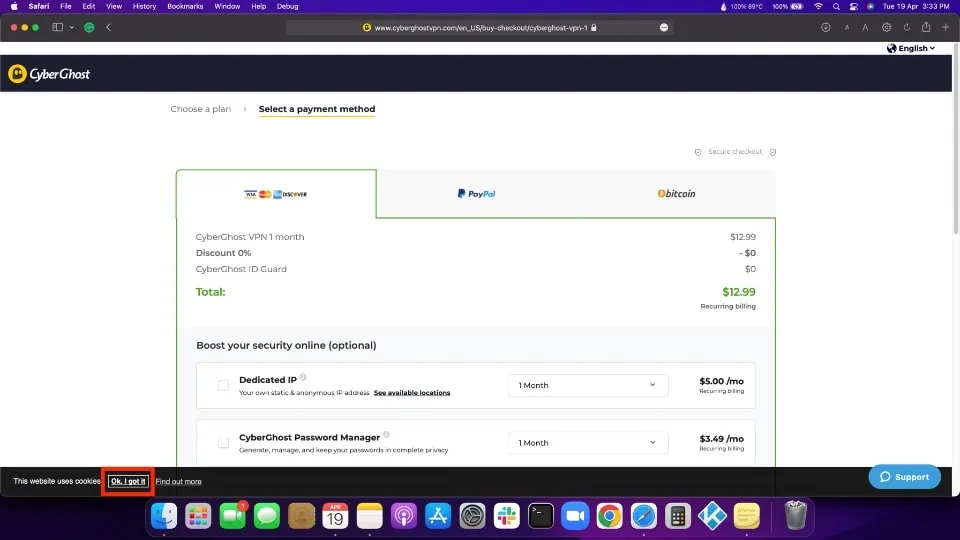This screenshot has width=960, height=540.
Task: Open FaceTime from the dock
Action: (233, 516)
